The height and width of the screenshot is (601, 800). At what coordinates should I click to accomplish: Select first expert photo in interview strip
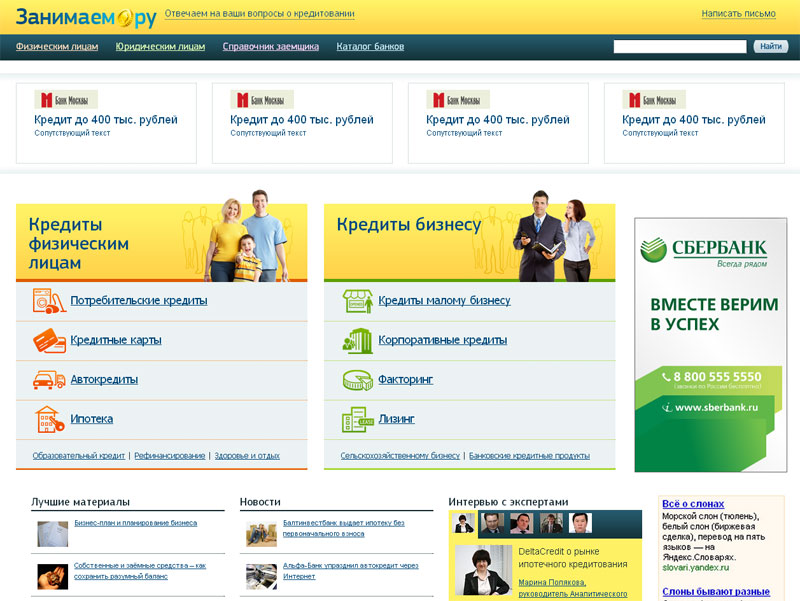click(464, 523)
